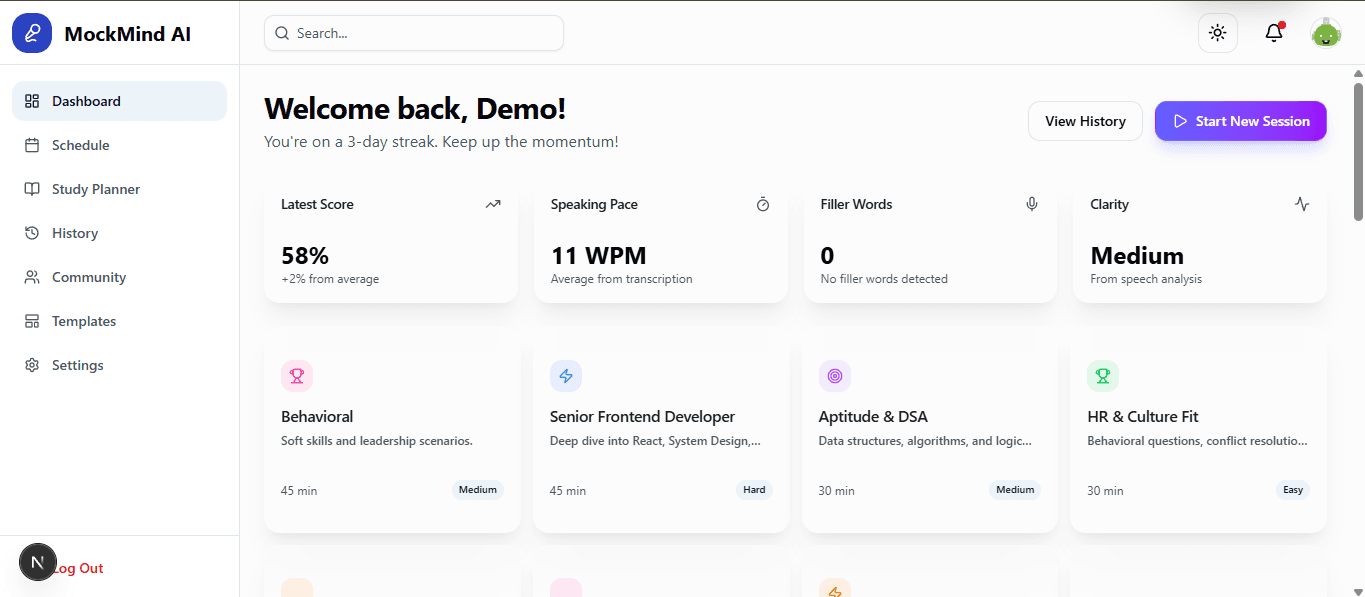The height and width of the screenshot is (597, 1365).
Task: Click the trophy icon on Behavioral card
Action: [x=297, y=376]
